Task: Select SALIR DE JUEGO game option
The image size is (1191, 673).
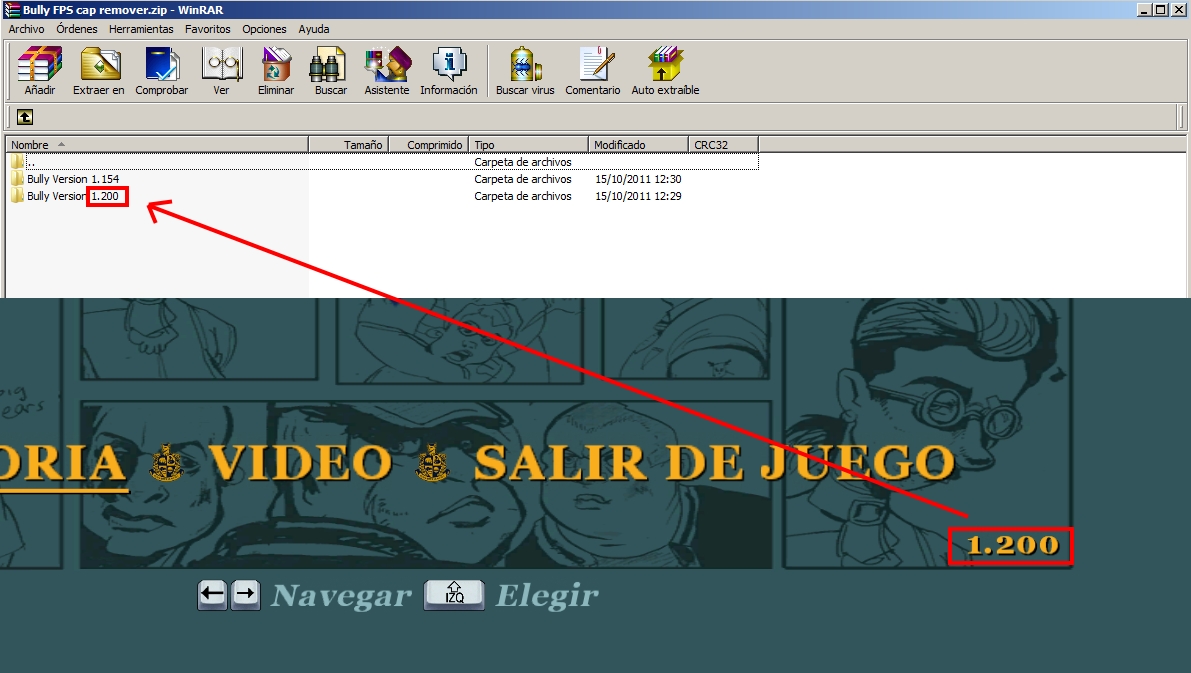Action: tap(714, 463)
